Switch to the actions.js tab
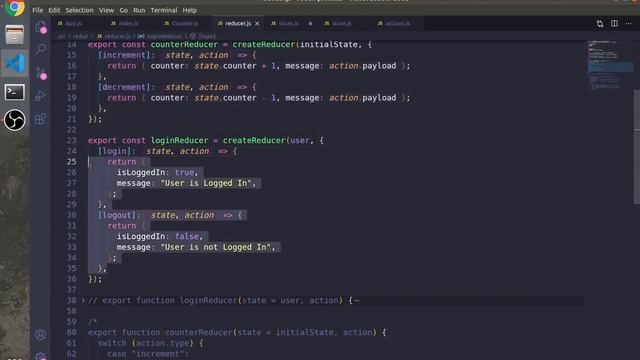640x360 pixels. pos(398,24)
